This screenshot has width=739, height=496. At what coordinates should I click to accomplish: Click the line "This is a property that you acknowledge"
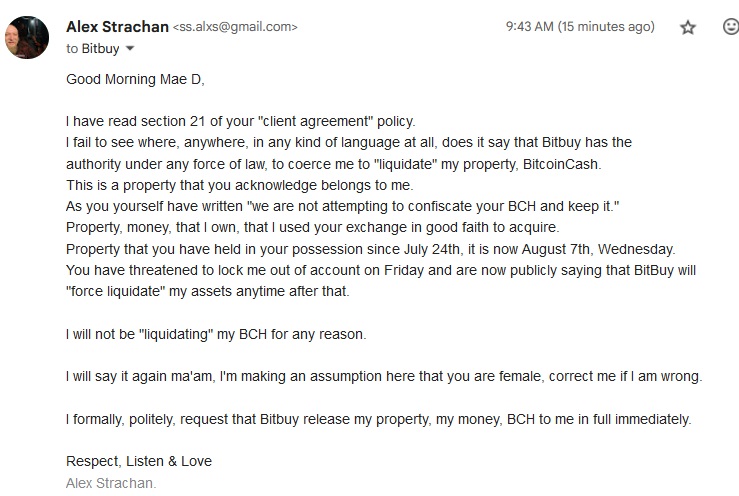click(239, 185)
